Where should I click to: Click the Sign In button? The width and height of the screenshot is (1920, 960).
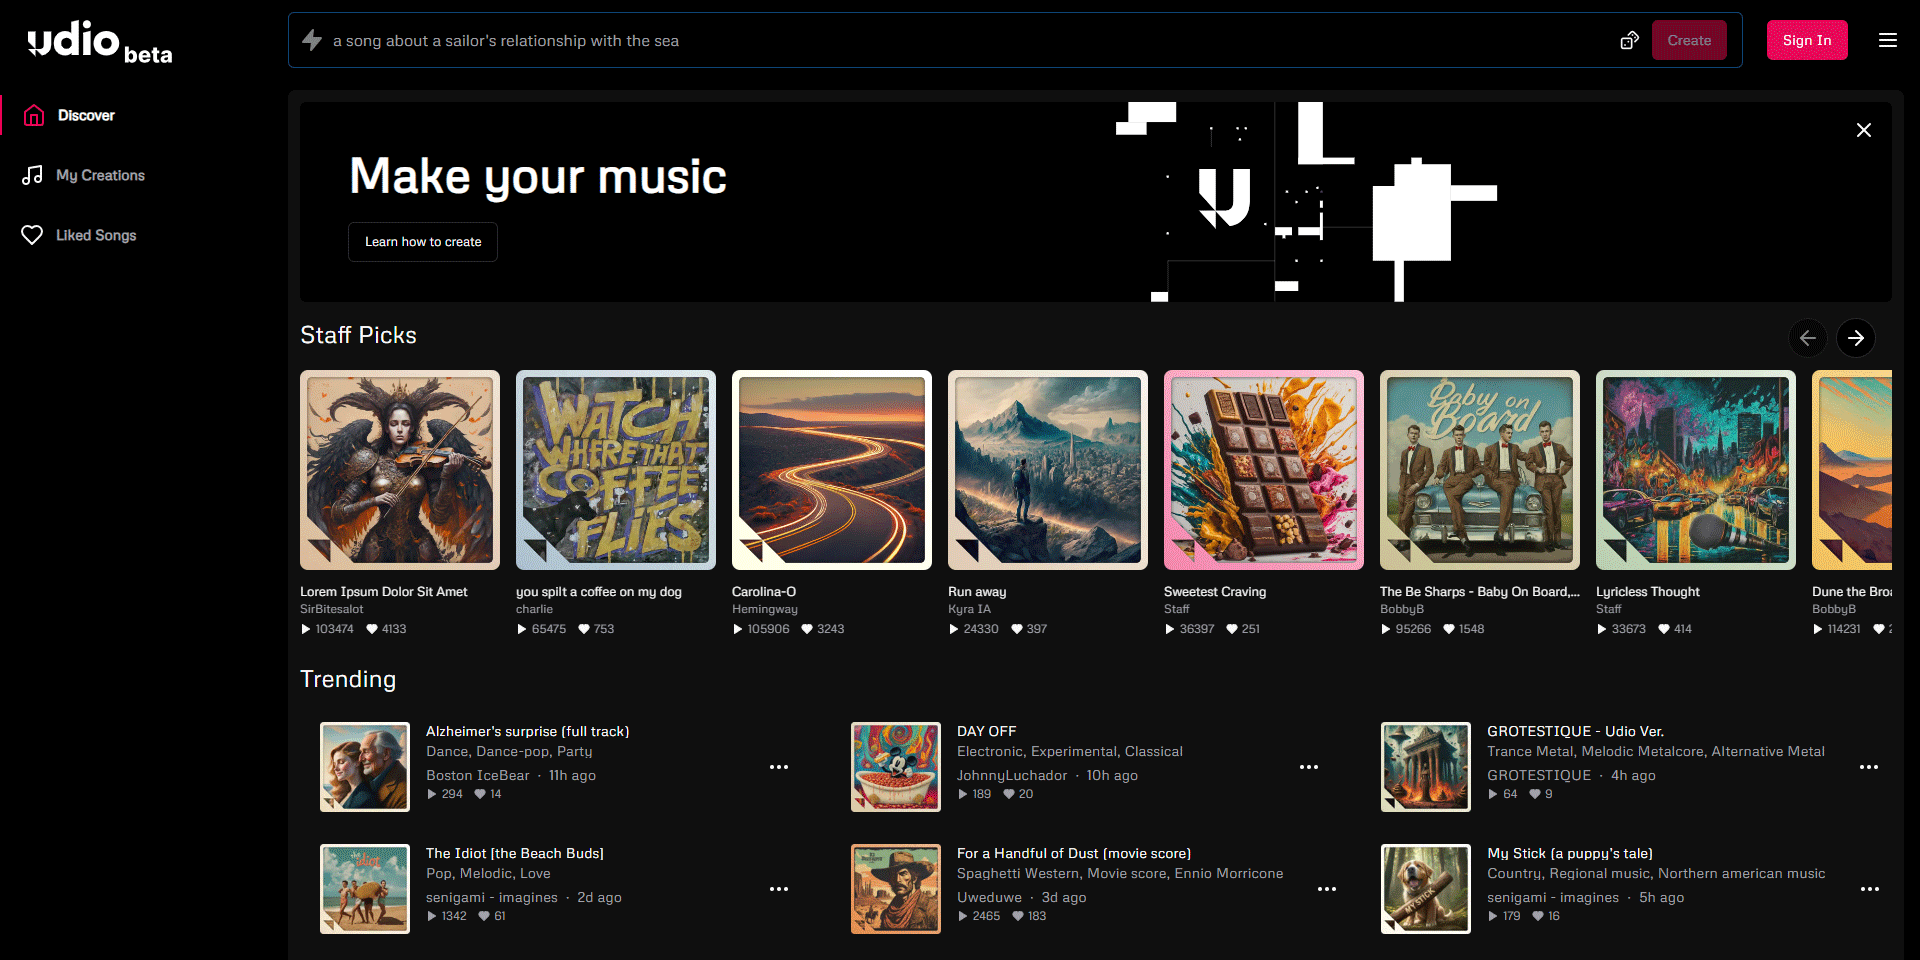[x=1806, y=40]
